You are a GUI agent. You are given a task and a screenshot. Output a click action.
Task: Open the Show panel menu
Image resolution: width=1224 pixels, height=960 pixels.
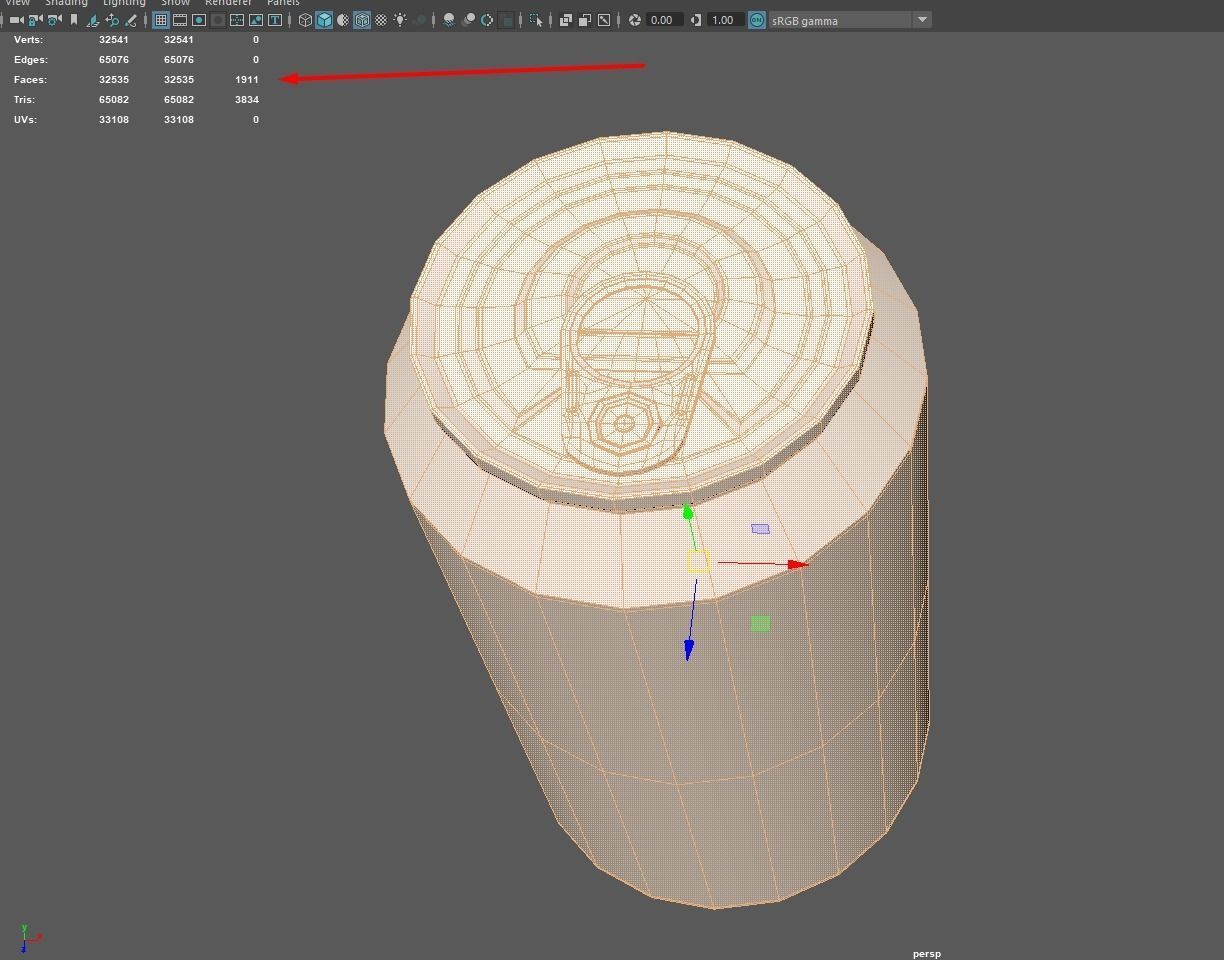pos(175,3)
